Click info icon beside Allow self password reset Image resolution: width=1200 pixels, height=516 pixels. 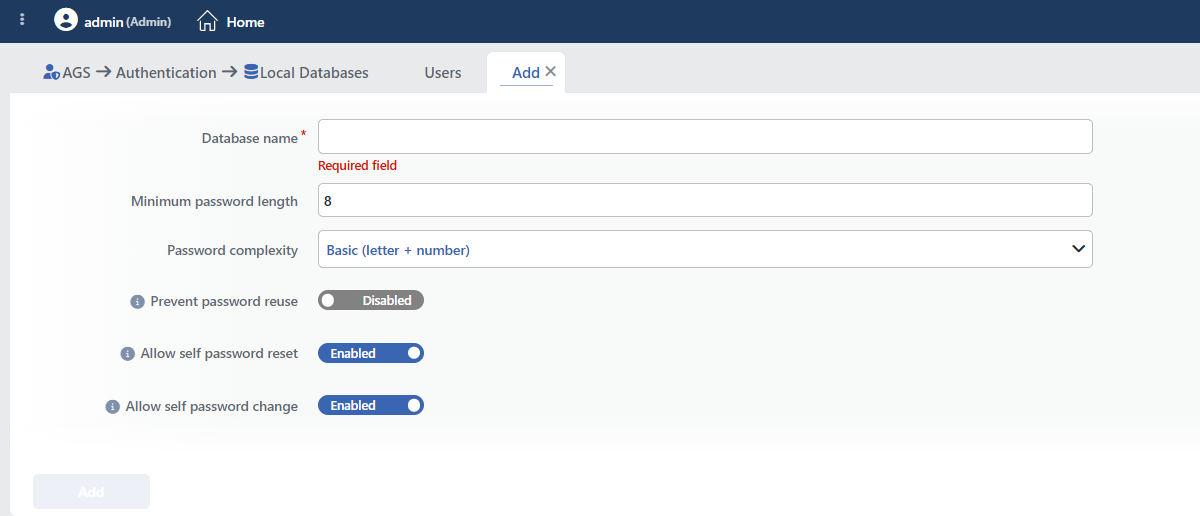tap(127, 354)
